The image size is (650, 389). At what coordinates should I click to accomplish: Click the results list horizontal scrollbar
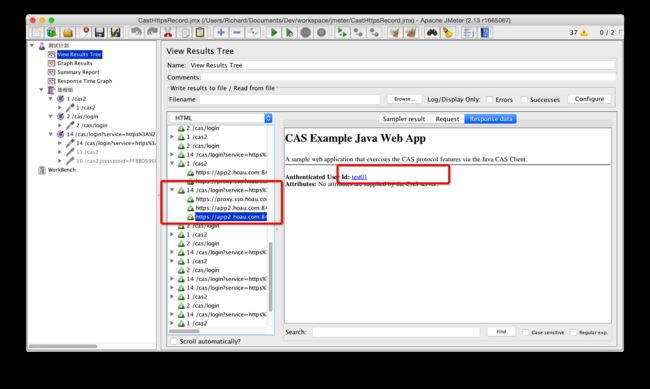point(184,331)
